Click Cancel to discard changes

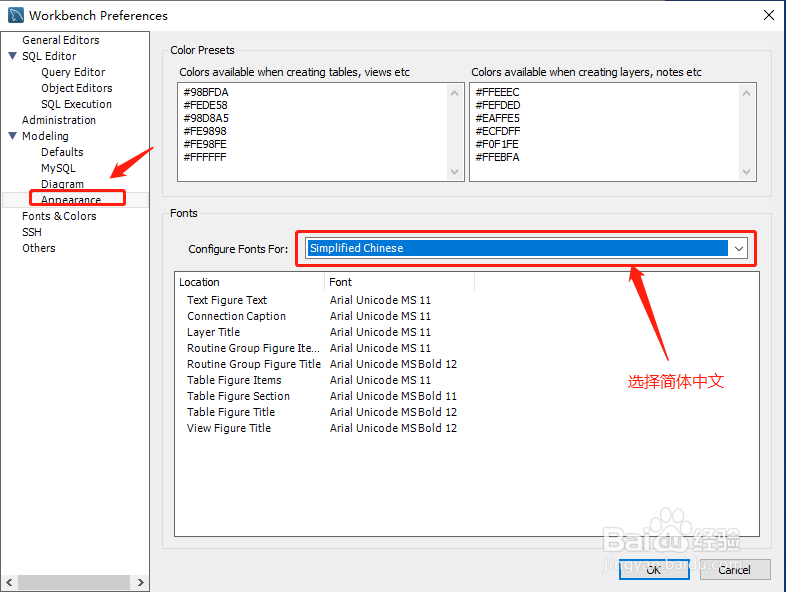pos(734,569)
